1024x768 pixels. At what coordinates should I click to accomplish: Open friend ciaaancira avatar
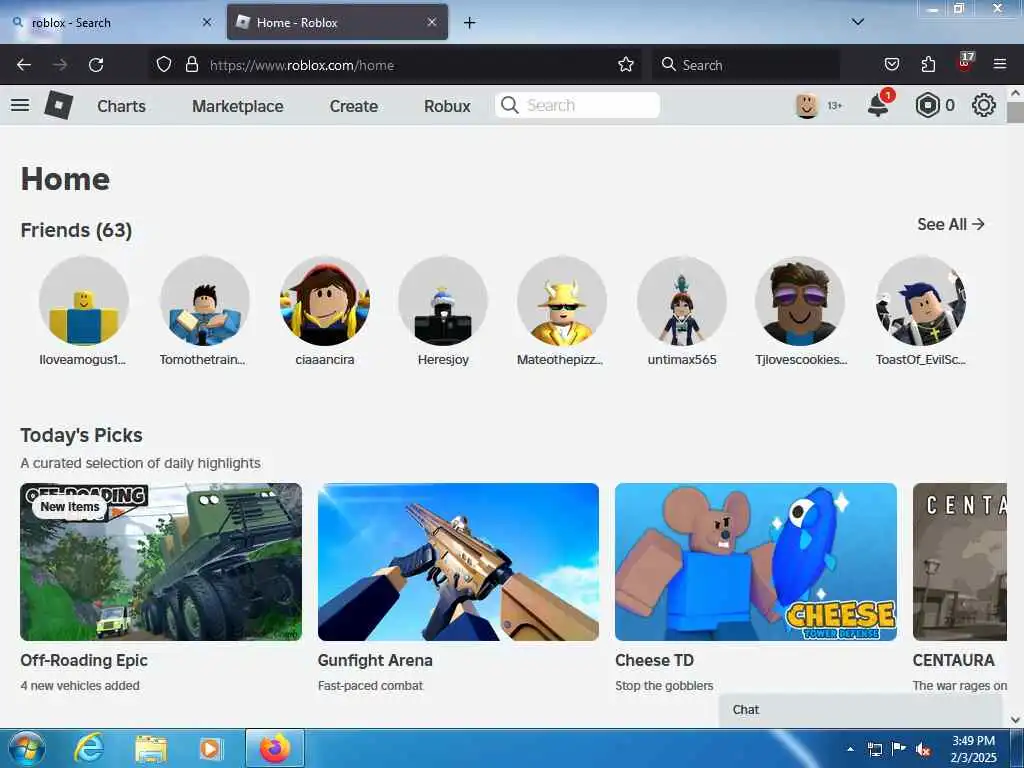coord(325,301)
